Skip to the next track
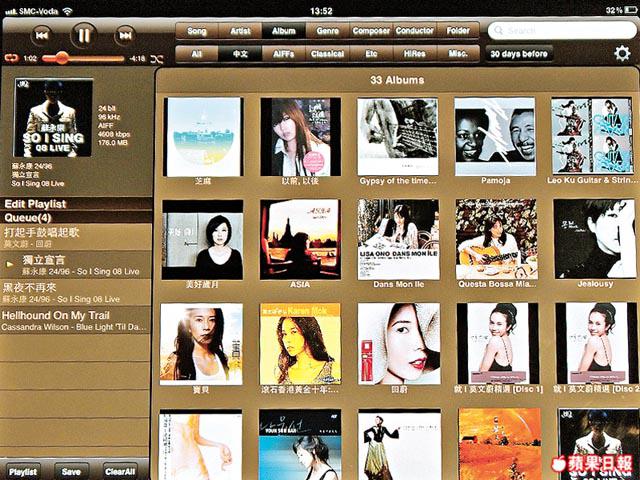640x480 pixels. [x=125, y=36]
